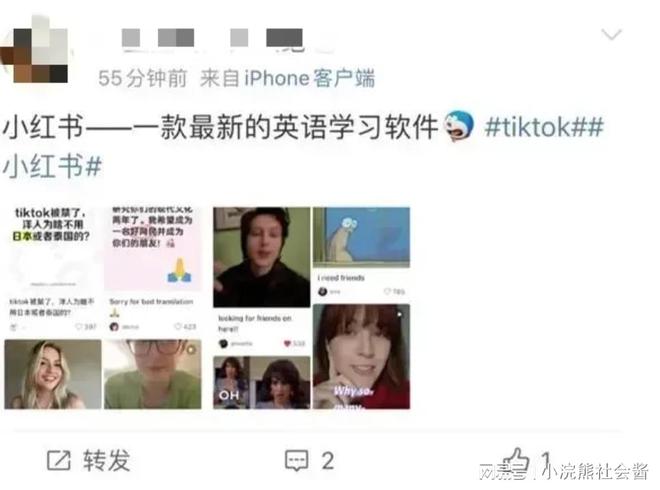Viewport: 660px width, 490px height.
Task: Open the comments bubble icon
Action: coord(297,460)
